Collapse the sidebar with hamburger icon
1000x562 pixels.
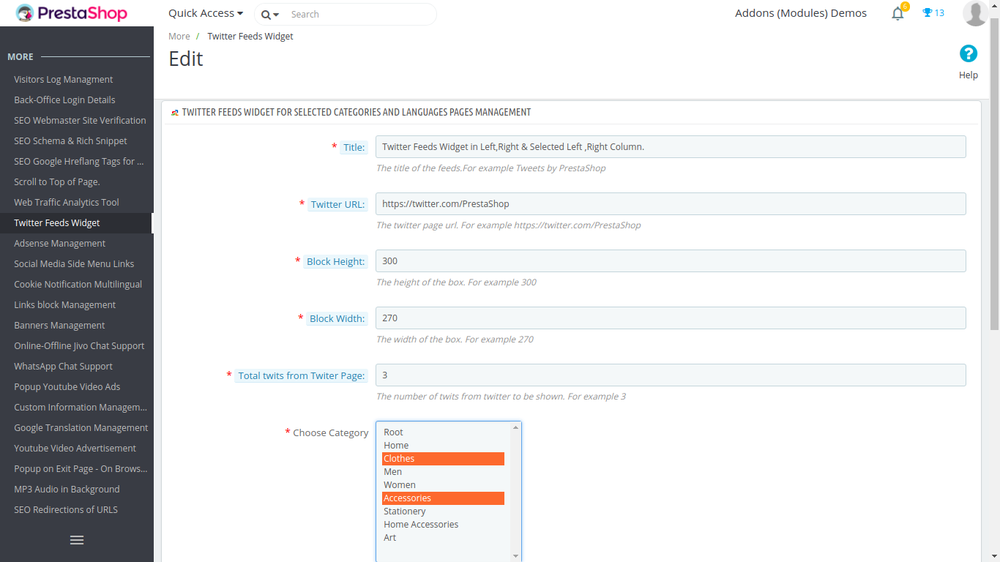tap(77, 540)
